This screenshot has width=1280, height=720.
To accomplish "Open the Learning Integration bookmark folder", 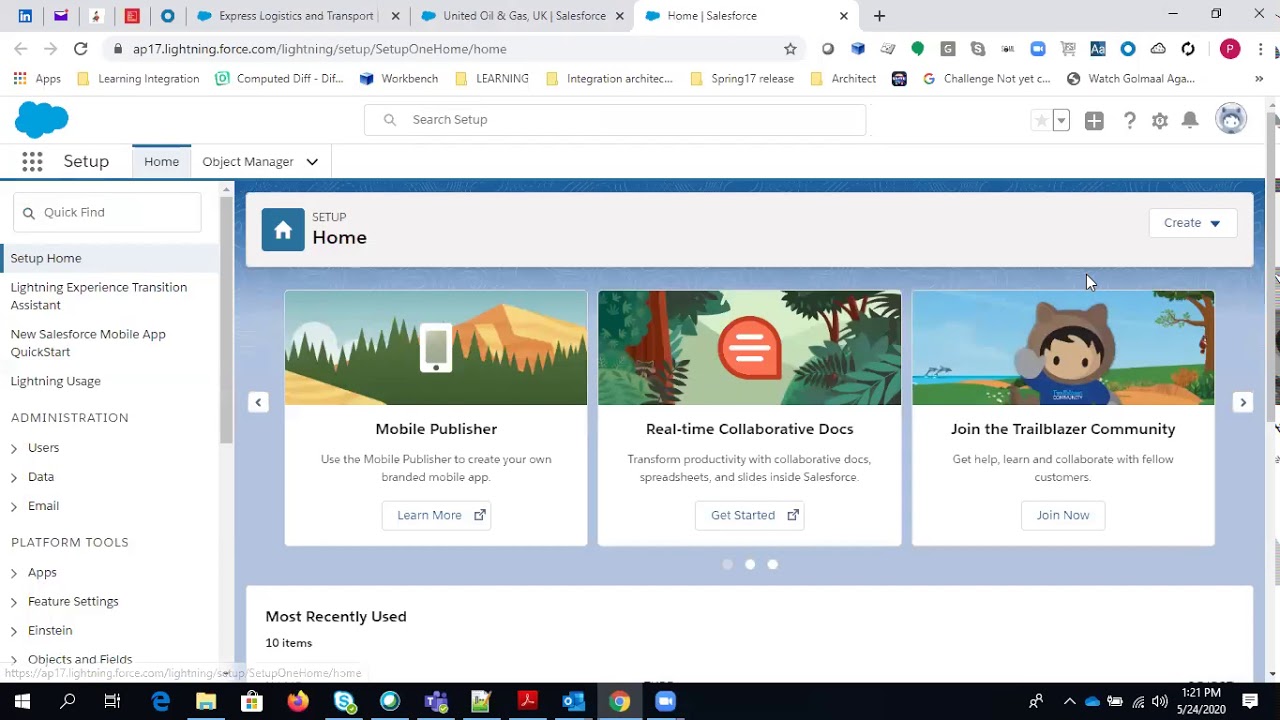I will [138, 79].
